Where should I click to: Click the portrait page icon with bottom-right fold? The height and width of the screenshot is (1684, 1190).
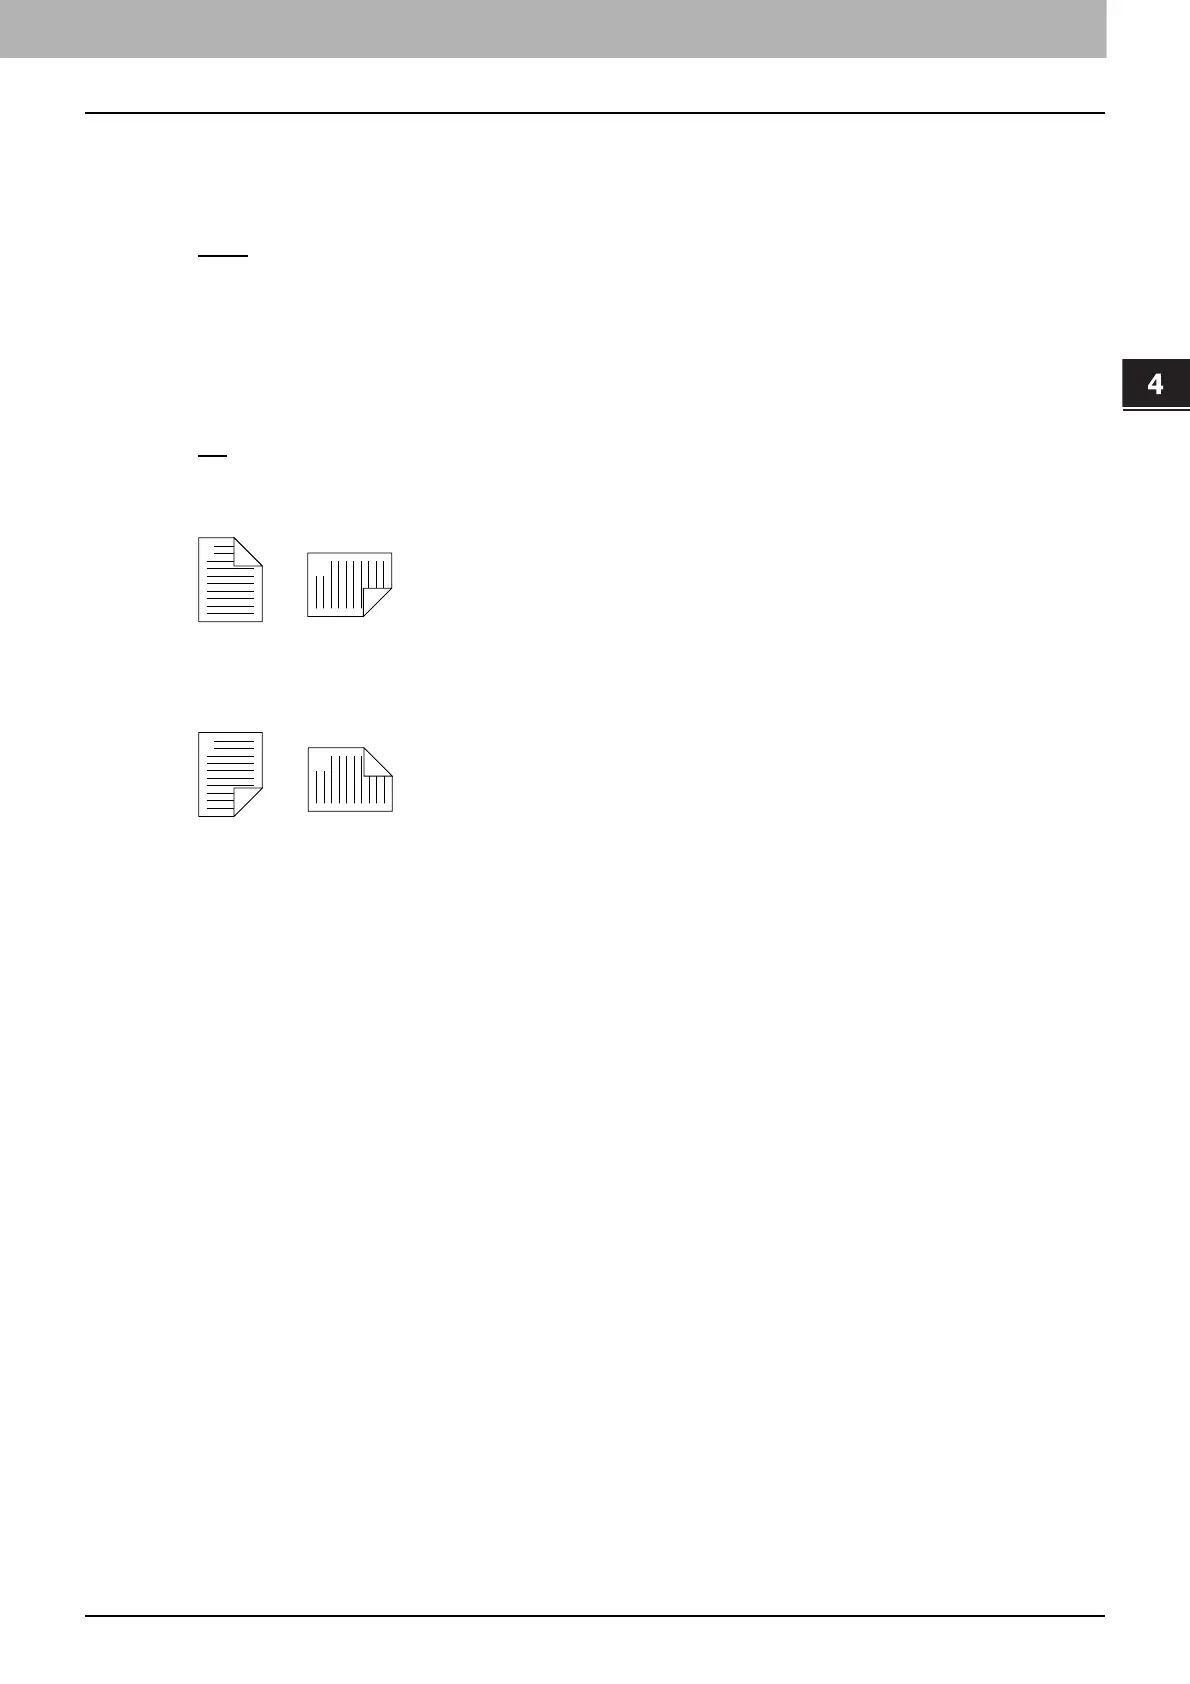pos(230,774)
